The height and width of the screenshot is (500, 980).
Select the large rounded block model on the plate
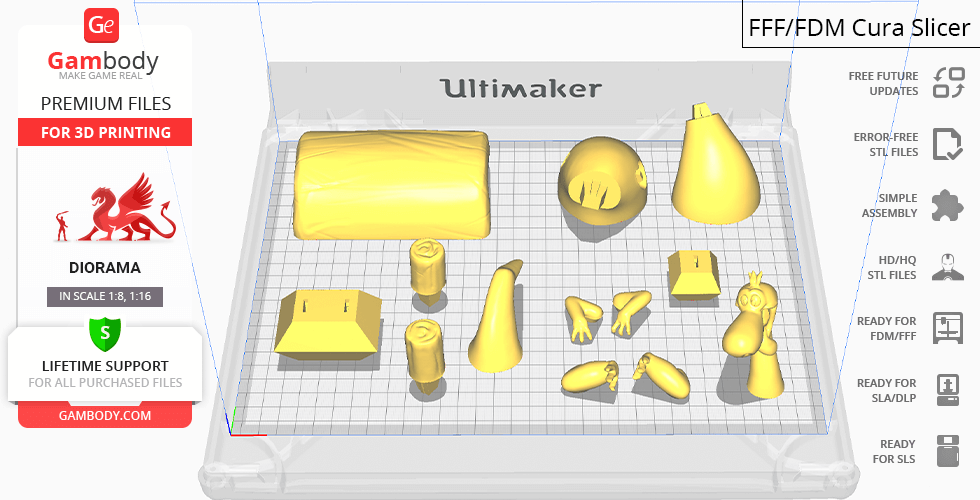pyautogui.click(x=393, y=185)
